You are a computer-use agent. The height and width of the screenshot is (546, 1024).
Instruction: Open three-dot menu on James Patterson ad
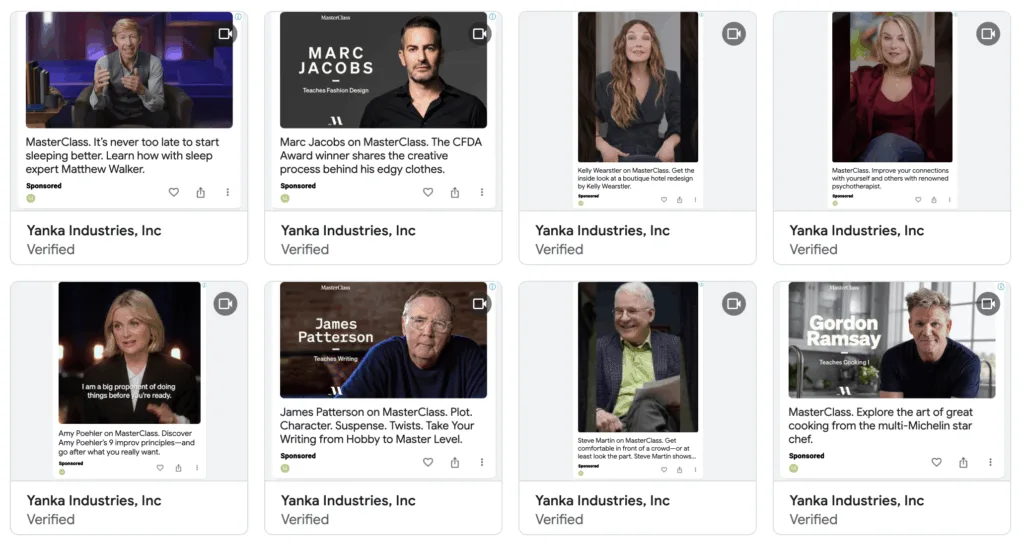coord(482,462)
